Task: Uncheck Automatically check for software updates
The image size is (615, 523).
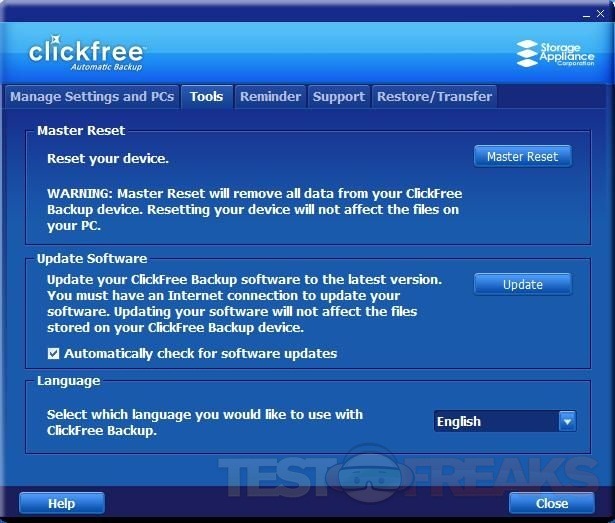Action: (54, 353)
